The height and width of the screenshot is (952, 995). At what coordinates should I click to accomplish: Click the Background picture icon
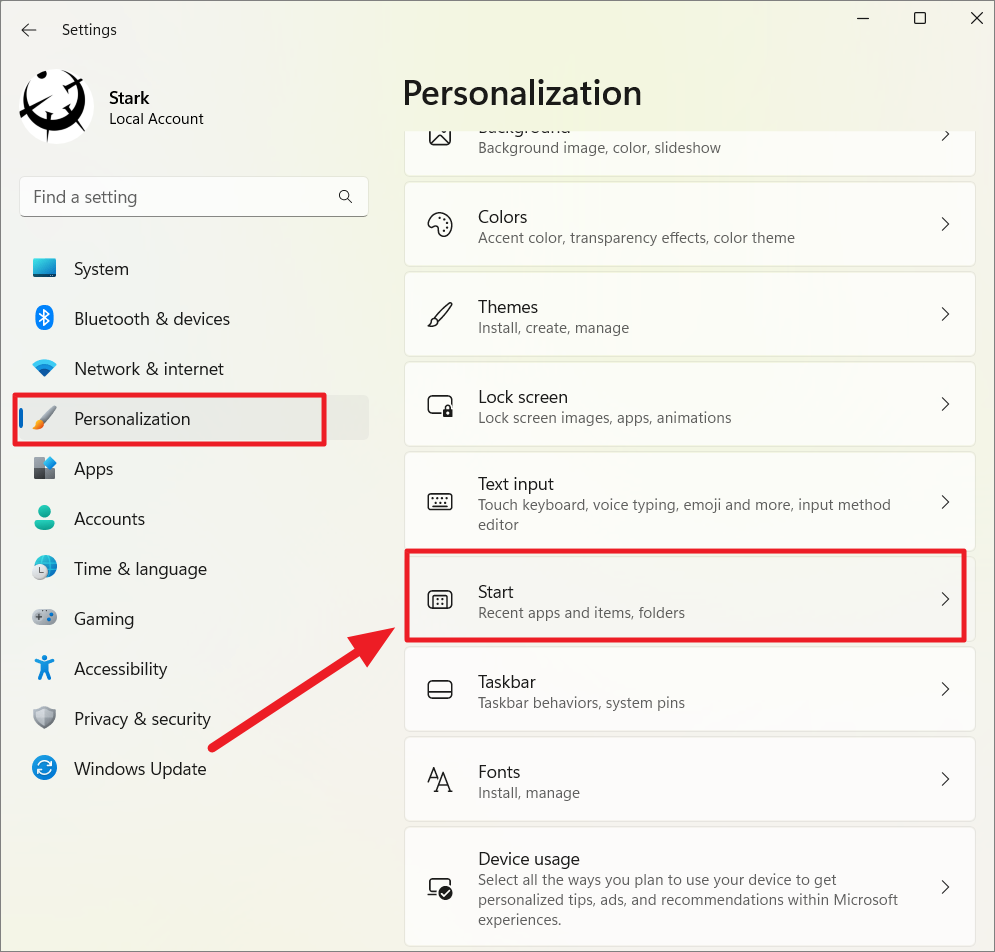point(440,137)
